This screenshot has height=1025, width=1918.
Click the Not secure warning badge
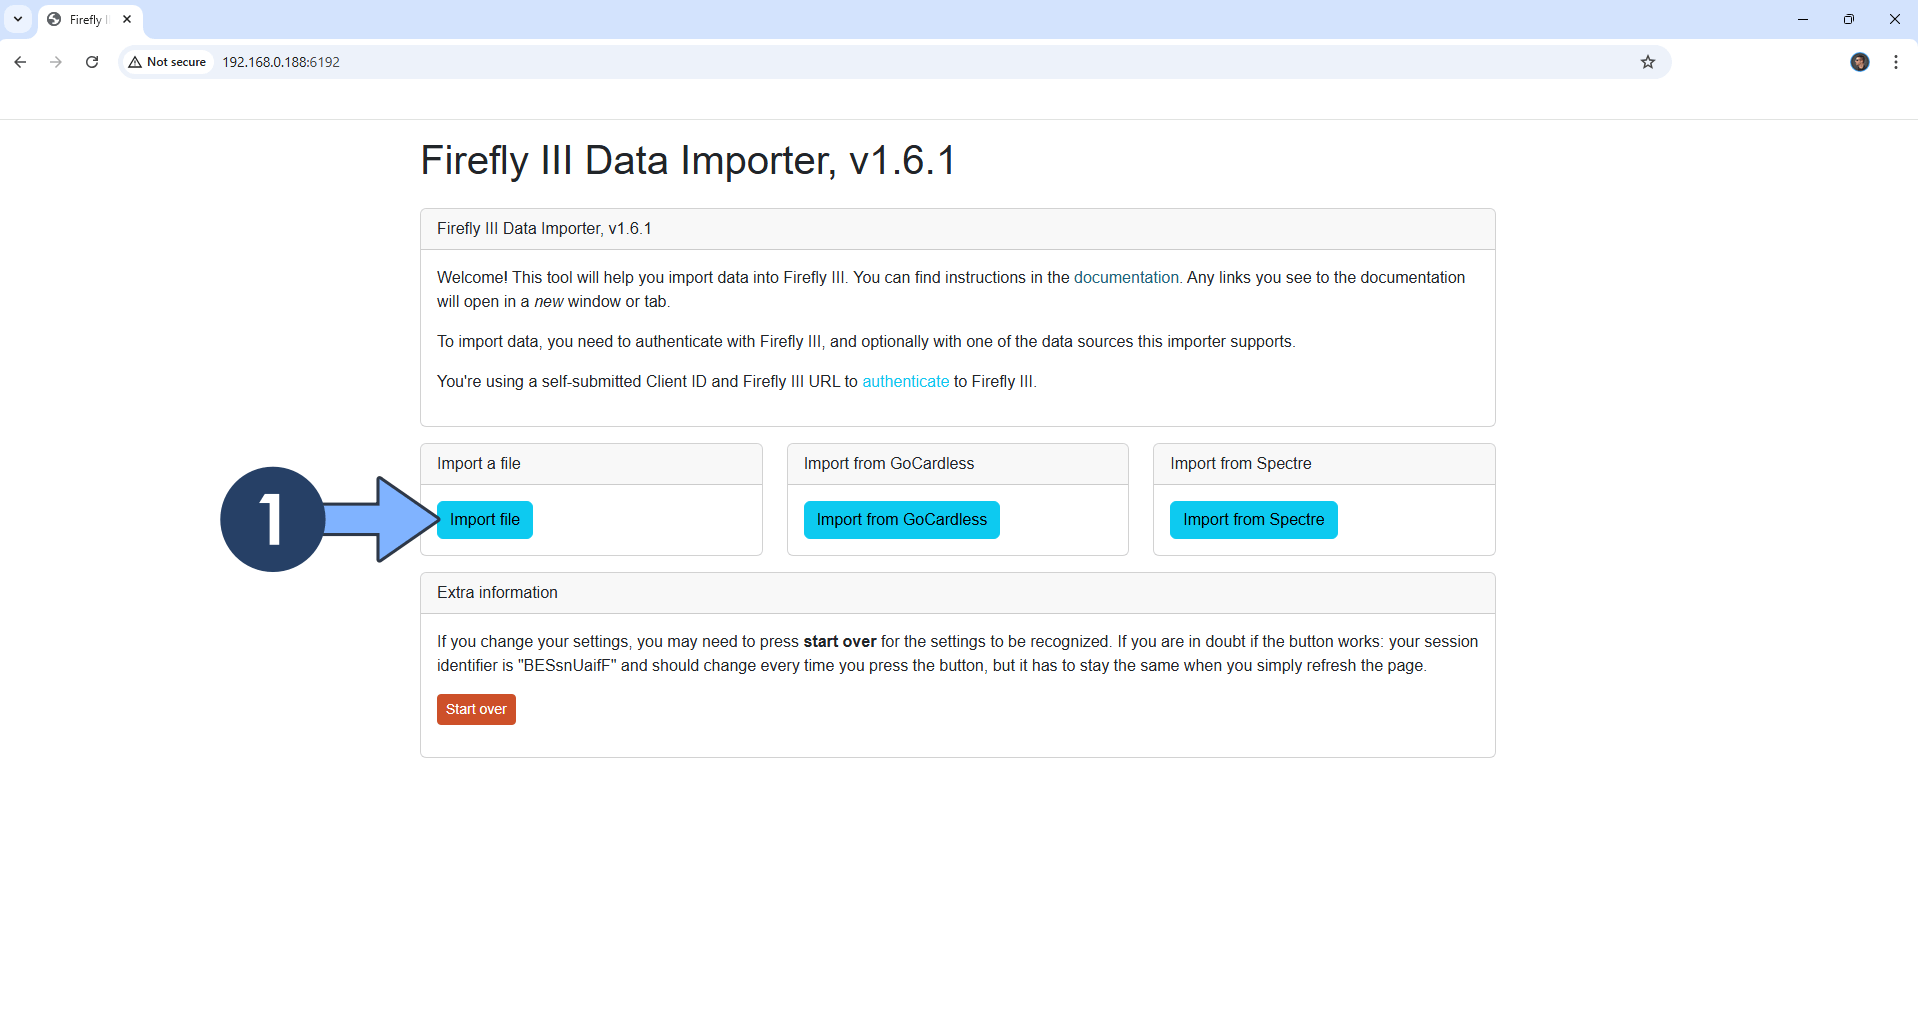[x=167, y=62]
